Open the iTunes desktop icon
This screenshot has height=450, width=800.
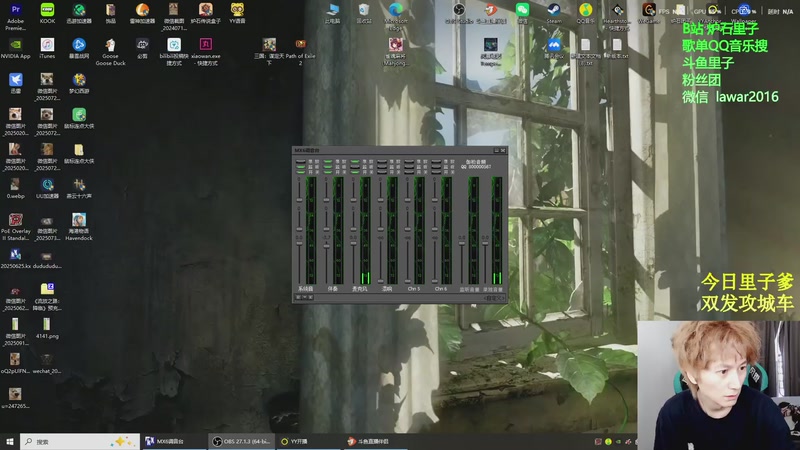click(47, 48)
